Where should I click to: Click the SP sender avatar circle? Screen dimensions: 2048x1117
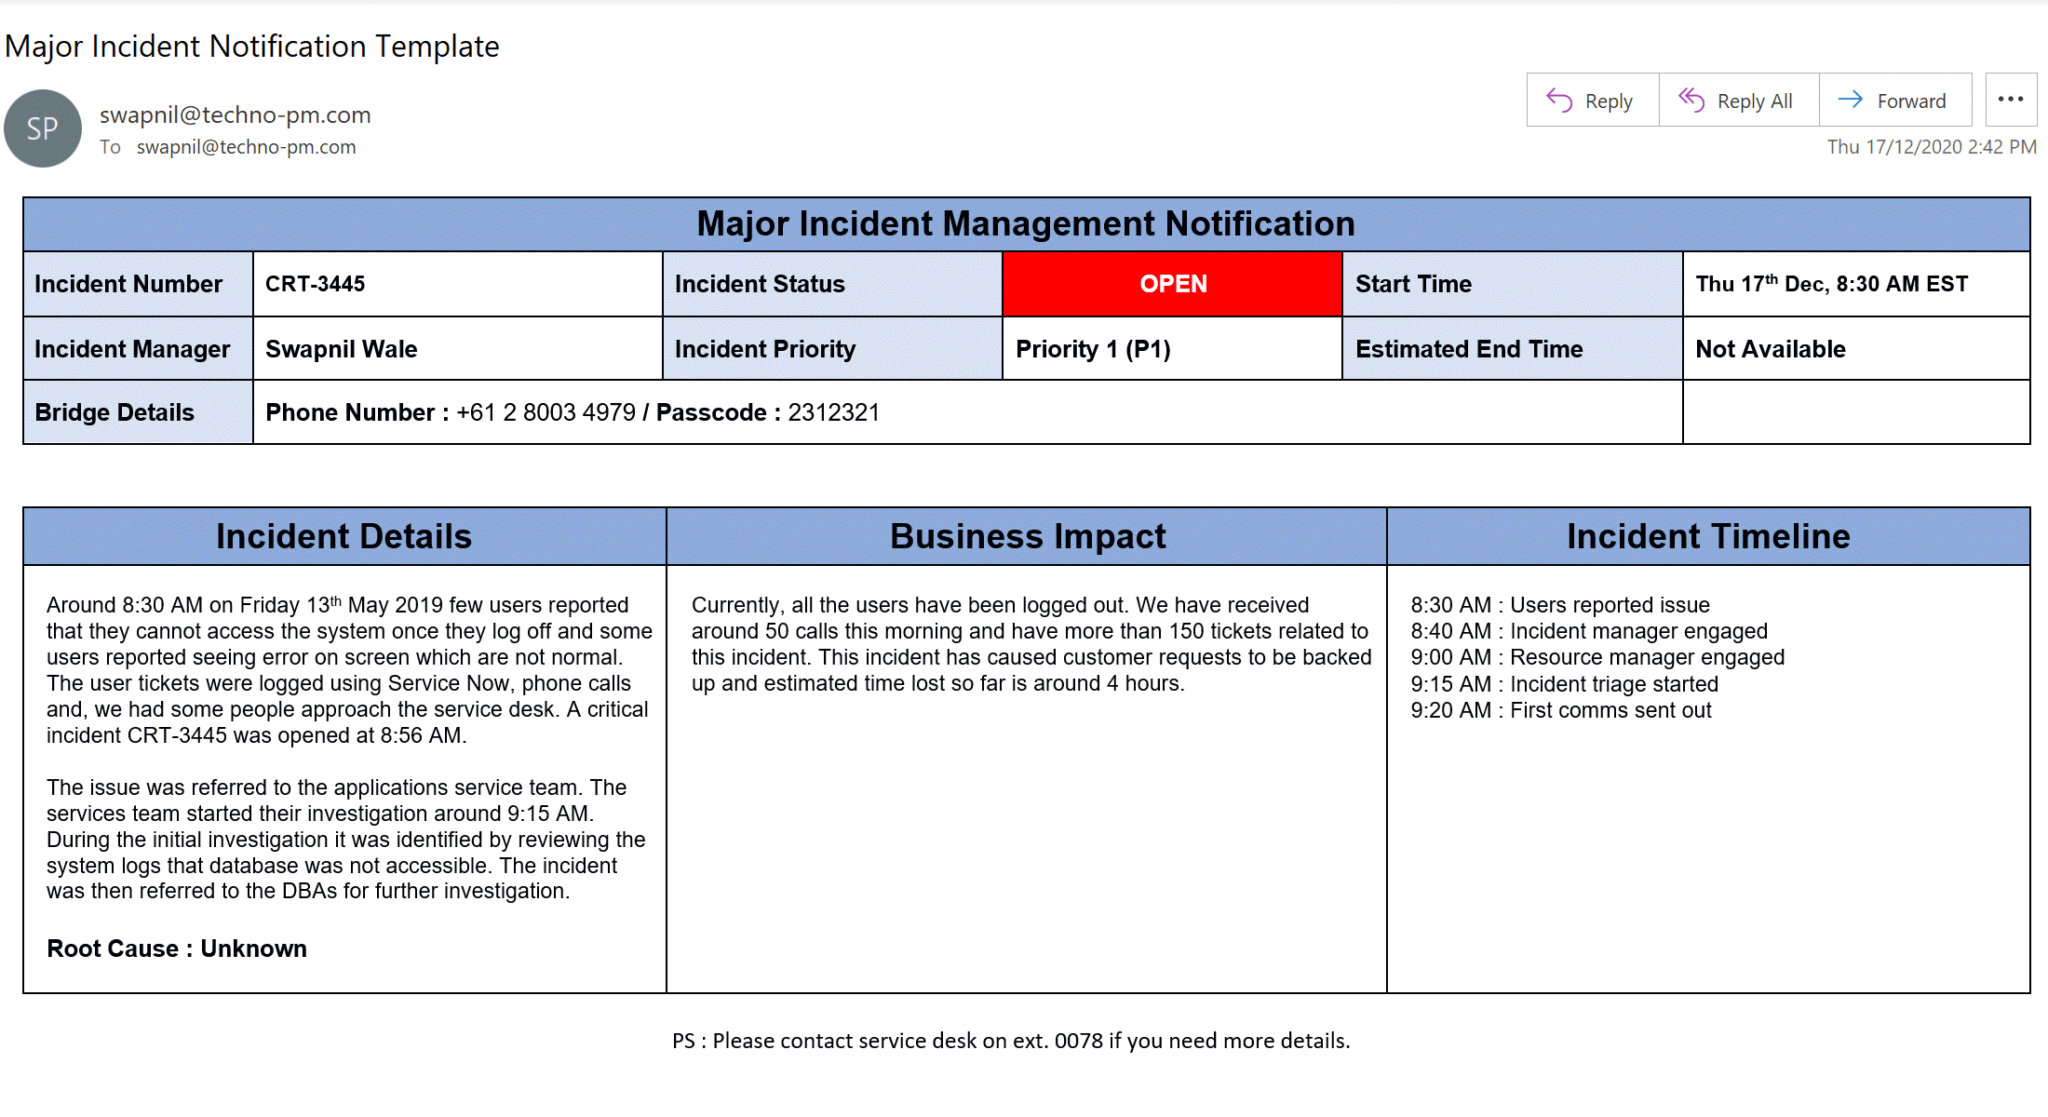[x=42, y=128]
